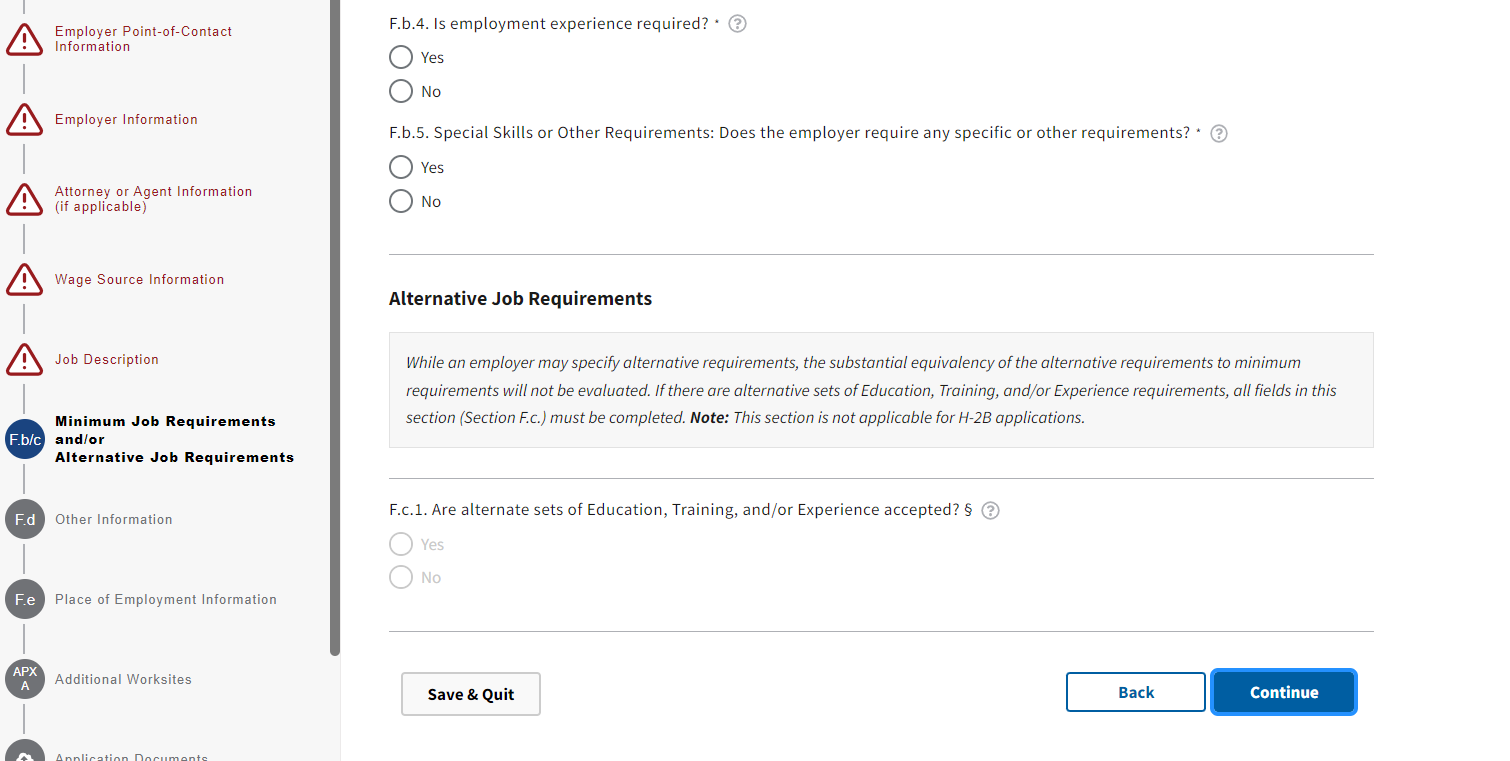Click the F.e step circle icon
Viewport: 1510px width, 761px height.
[25, 600]
